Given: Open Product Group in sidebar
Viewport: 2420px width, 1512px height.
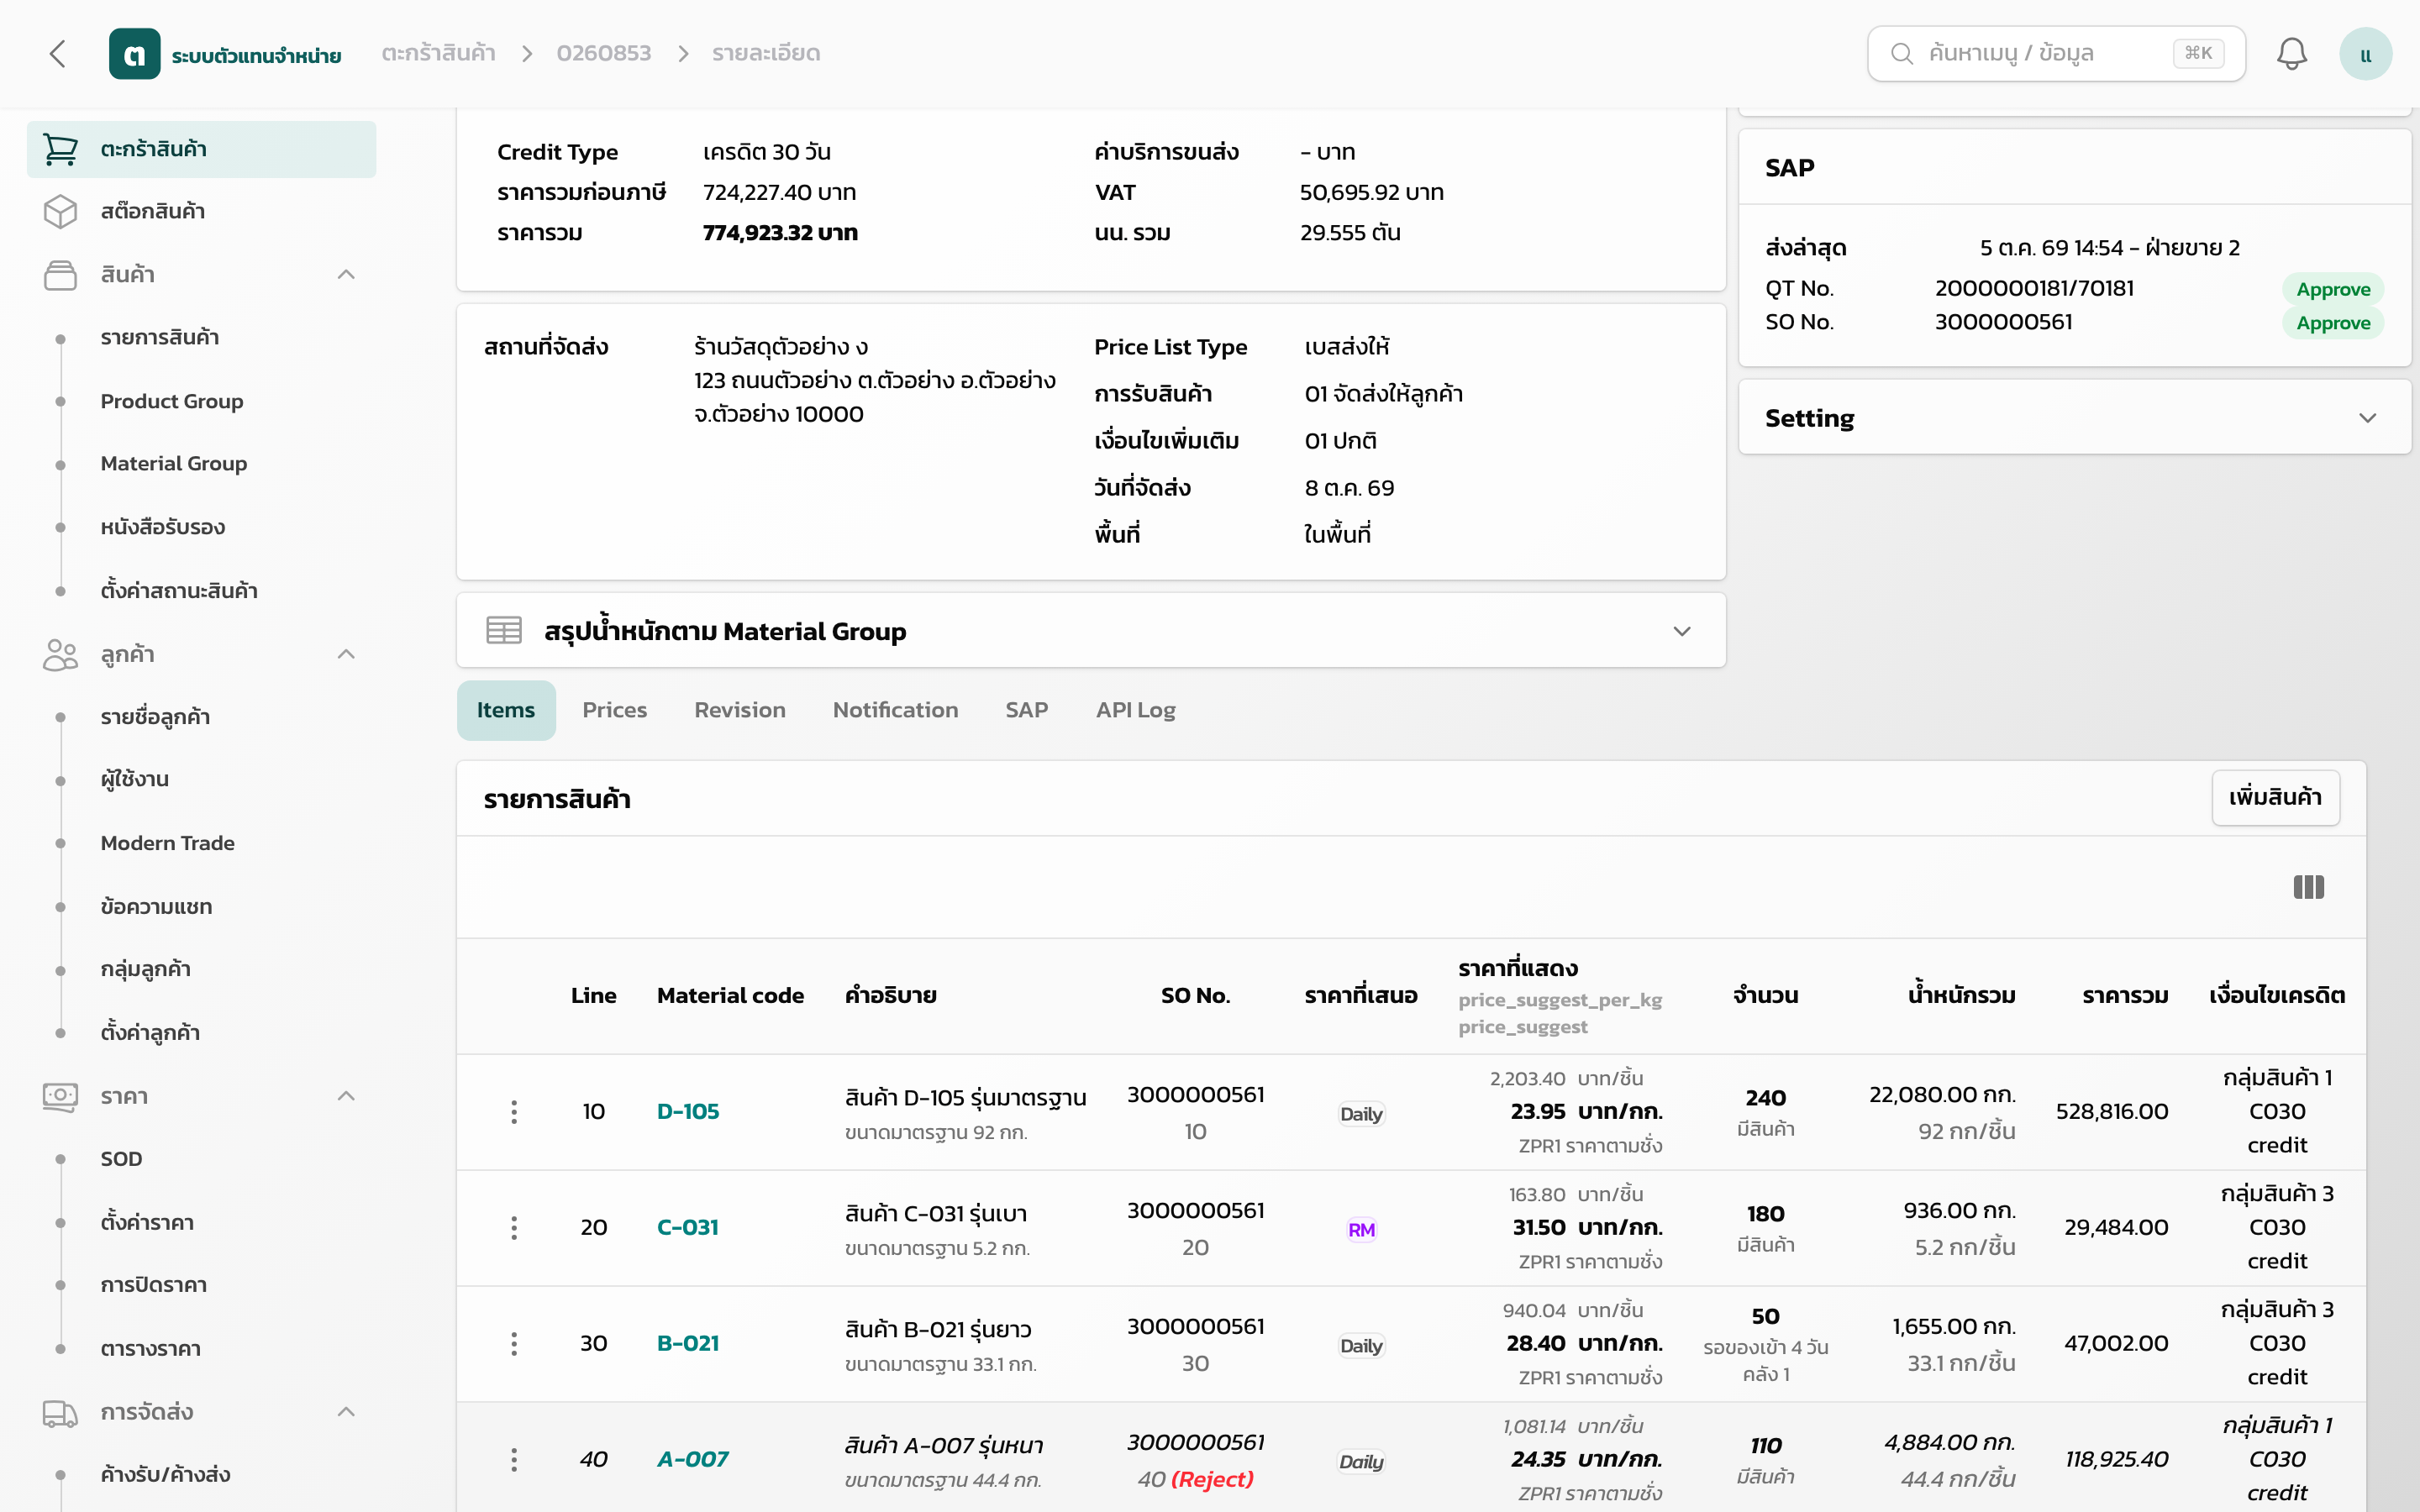Looking at the screenshot, I should click(x=172, y=401).
